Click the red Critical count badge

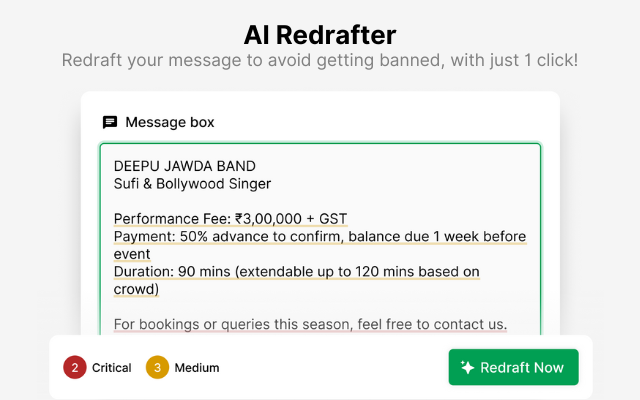tap(74, 367)
